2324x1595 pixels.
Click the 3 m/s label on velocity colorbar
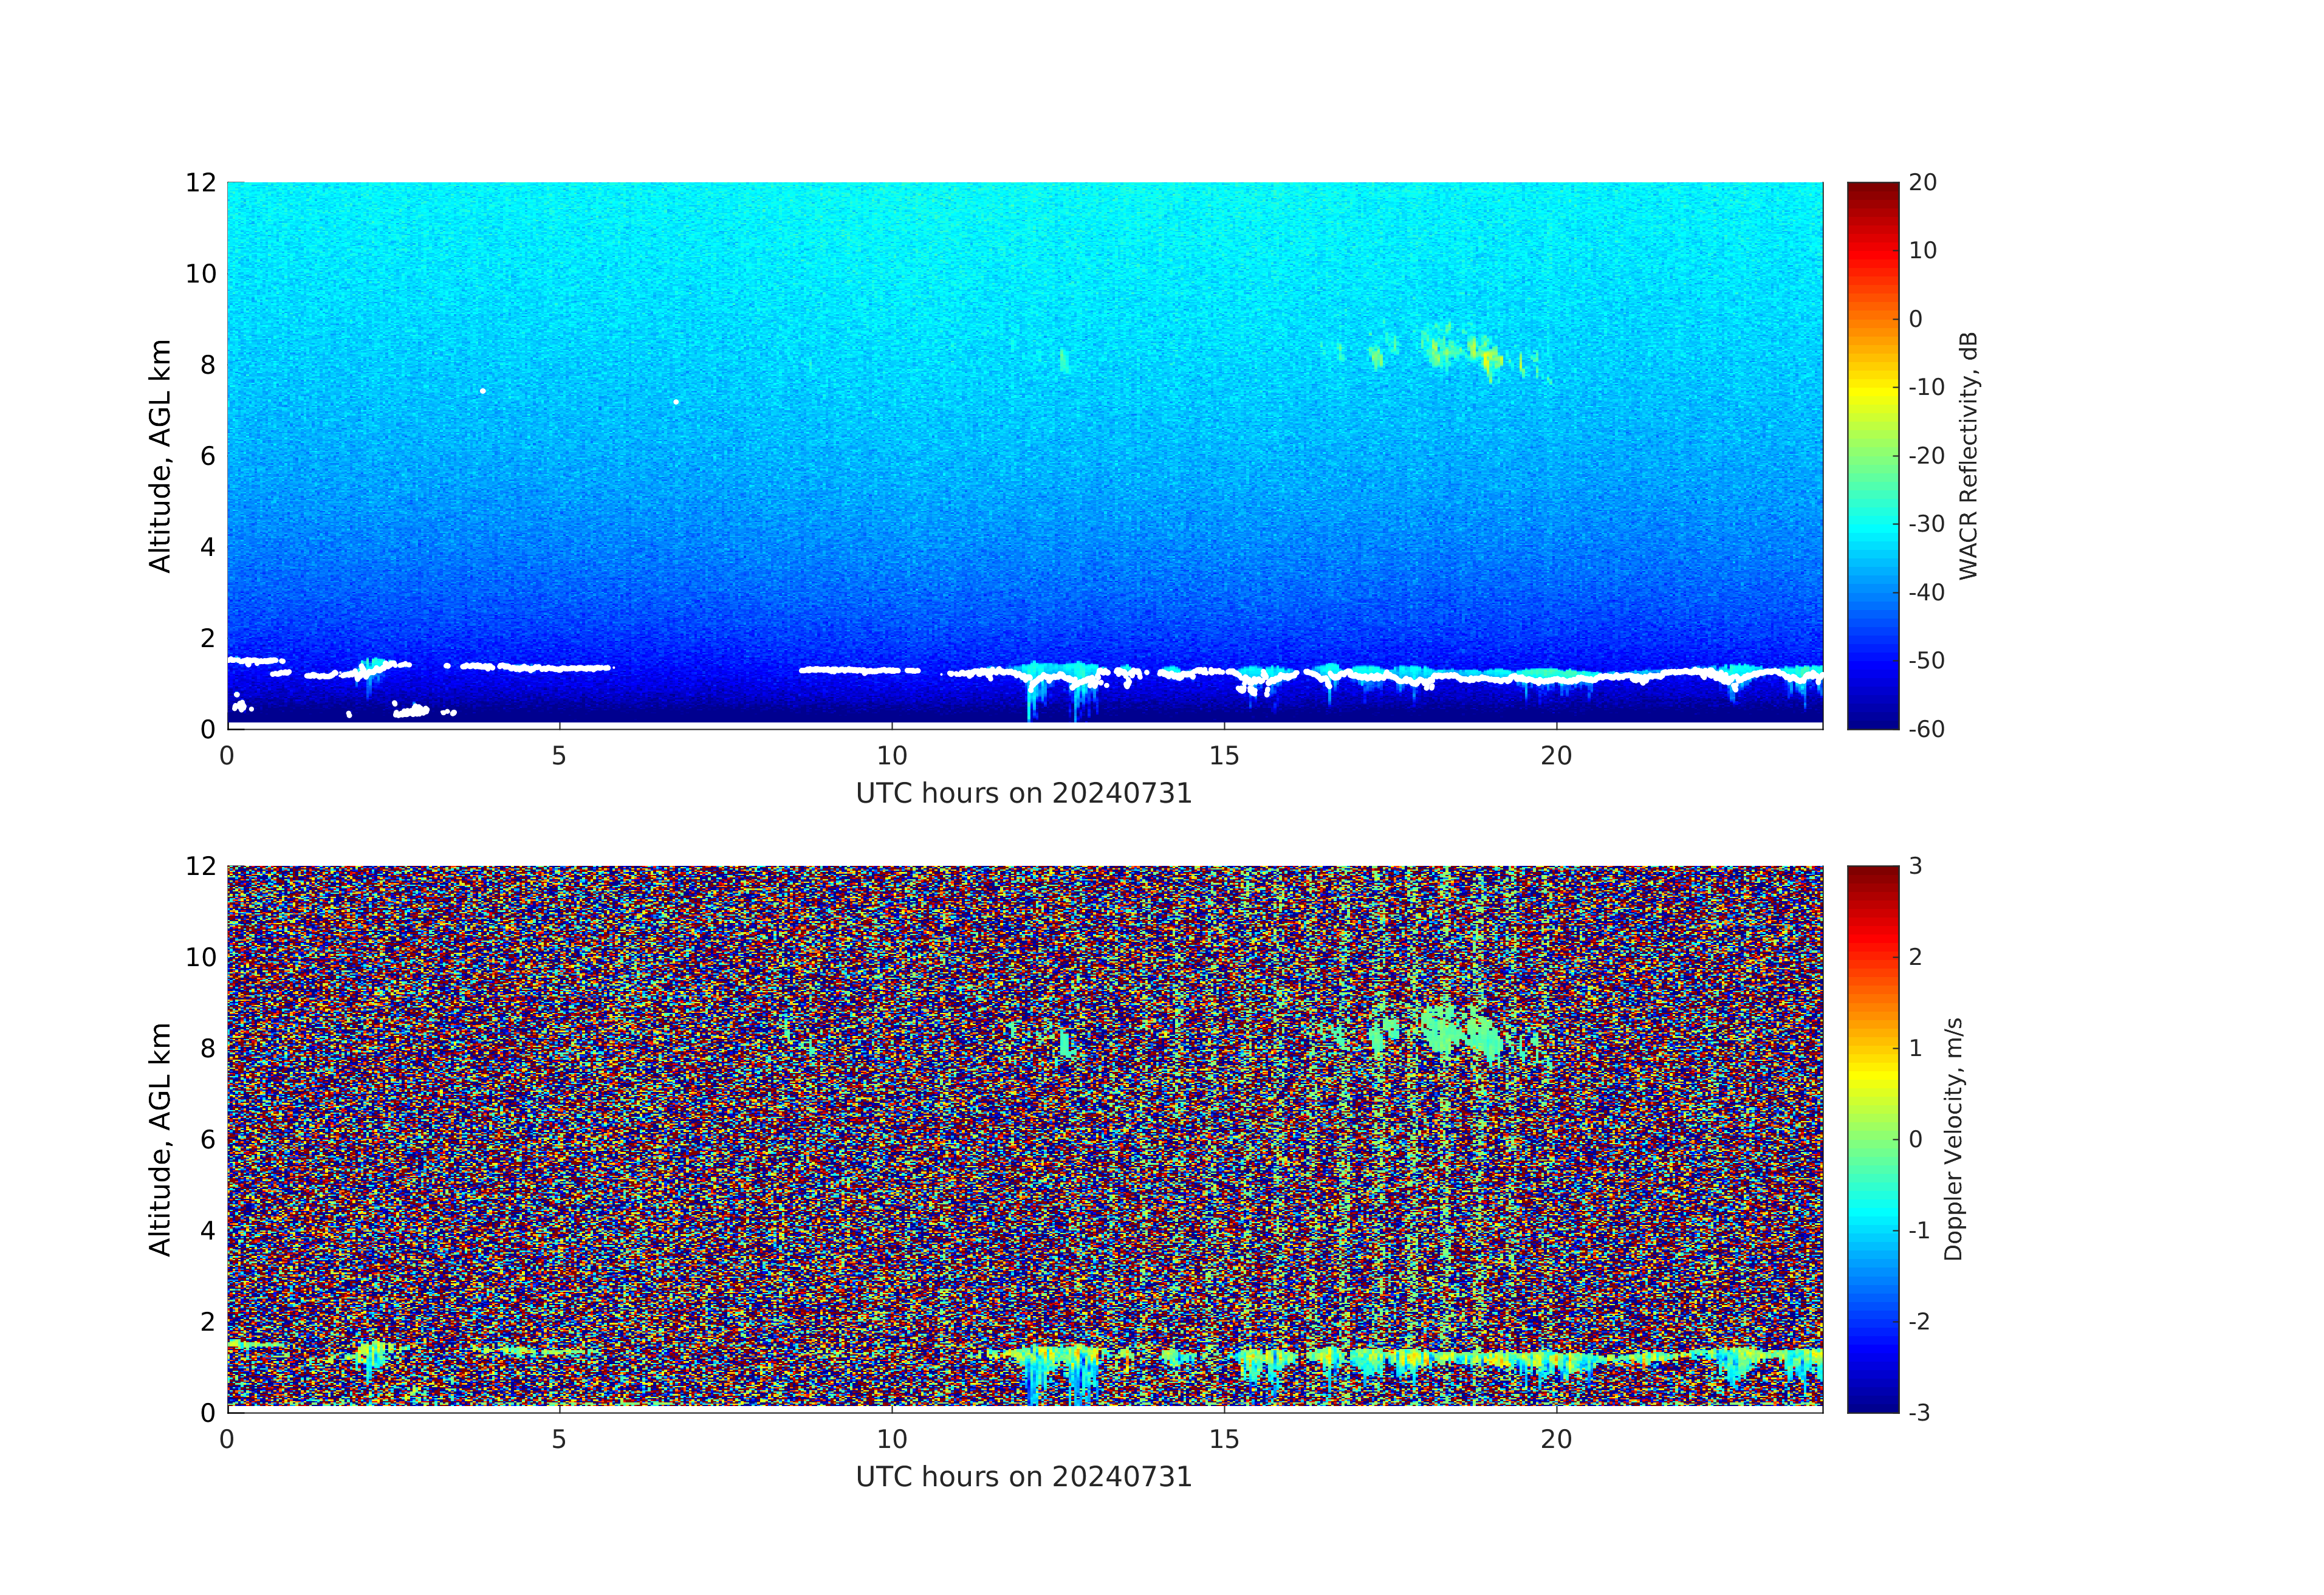click(1916, 866)
